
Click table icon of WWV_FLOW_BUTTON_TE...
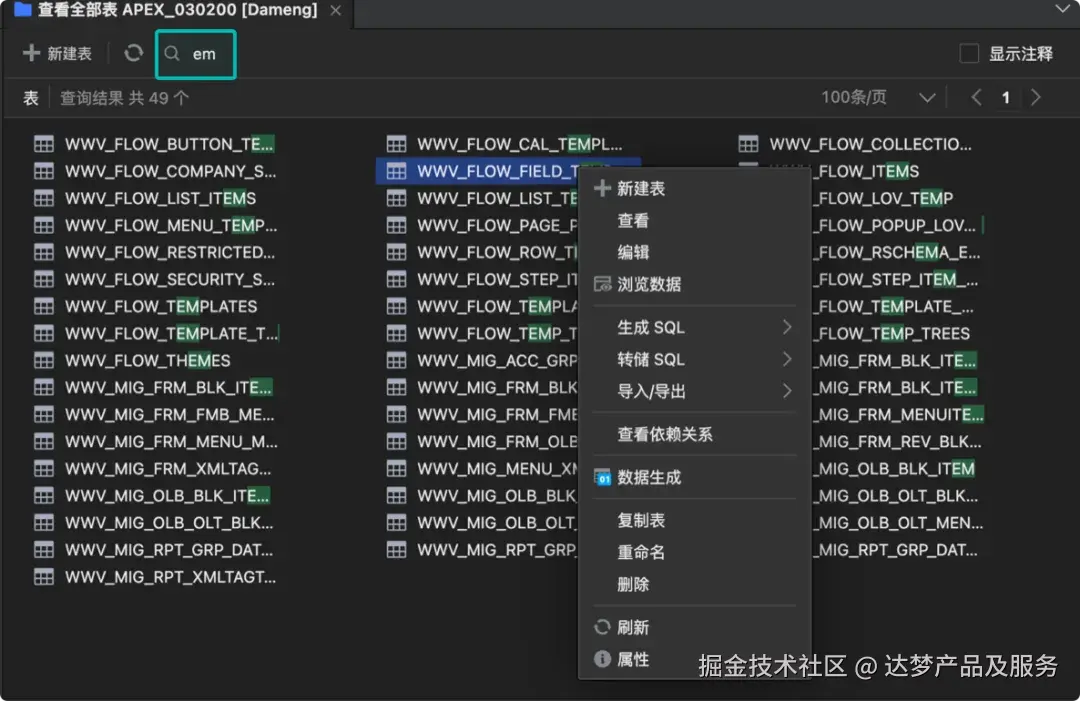click(44, 144)
